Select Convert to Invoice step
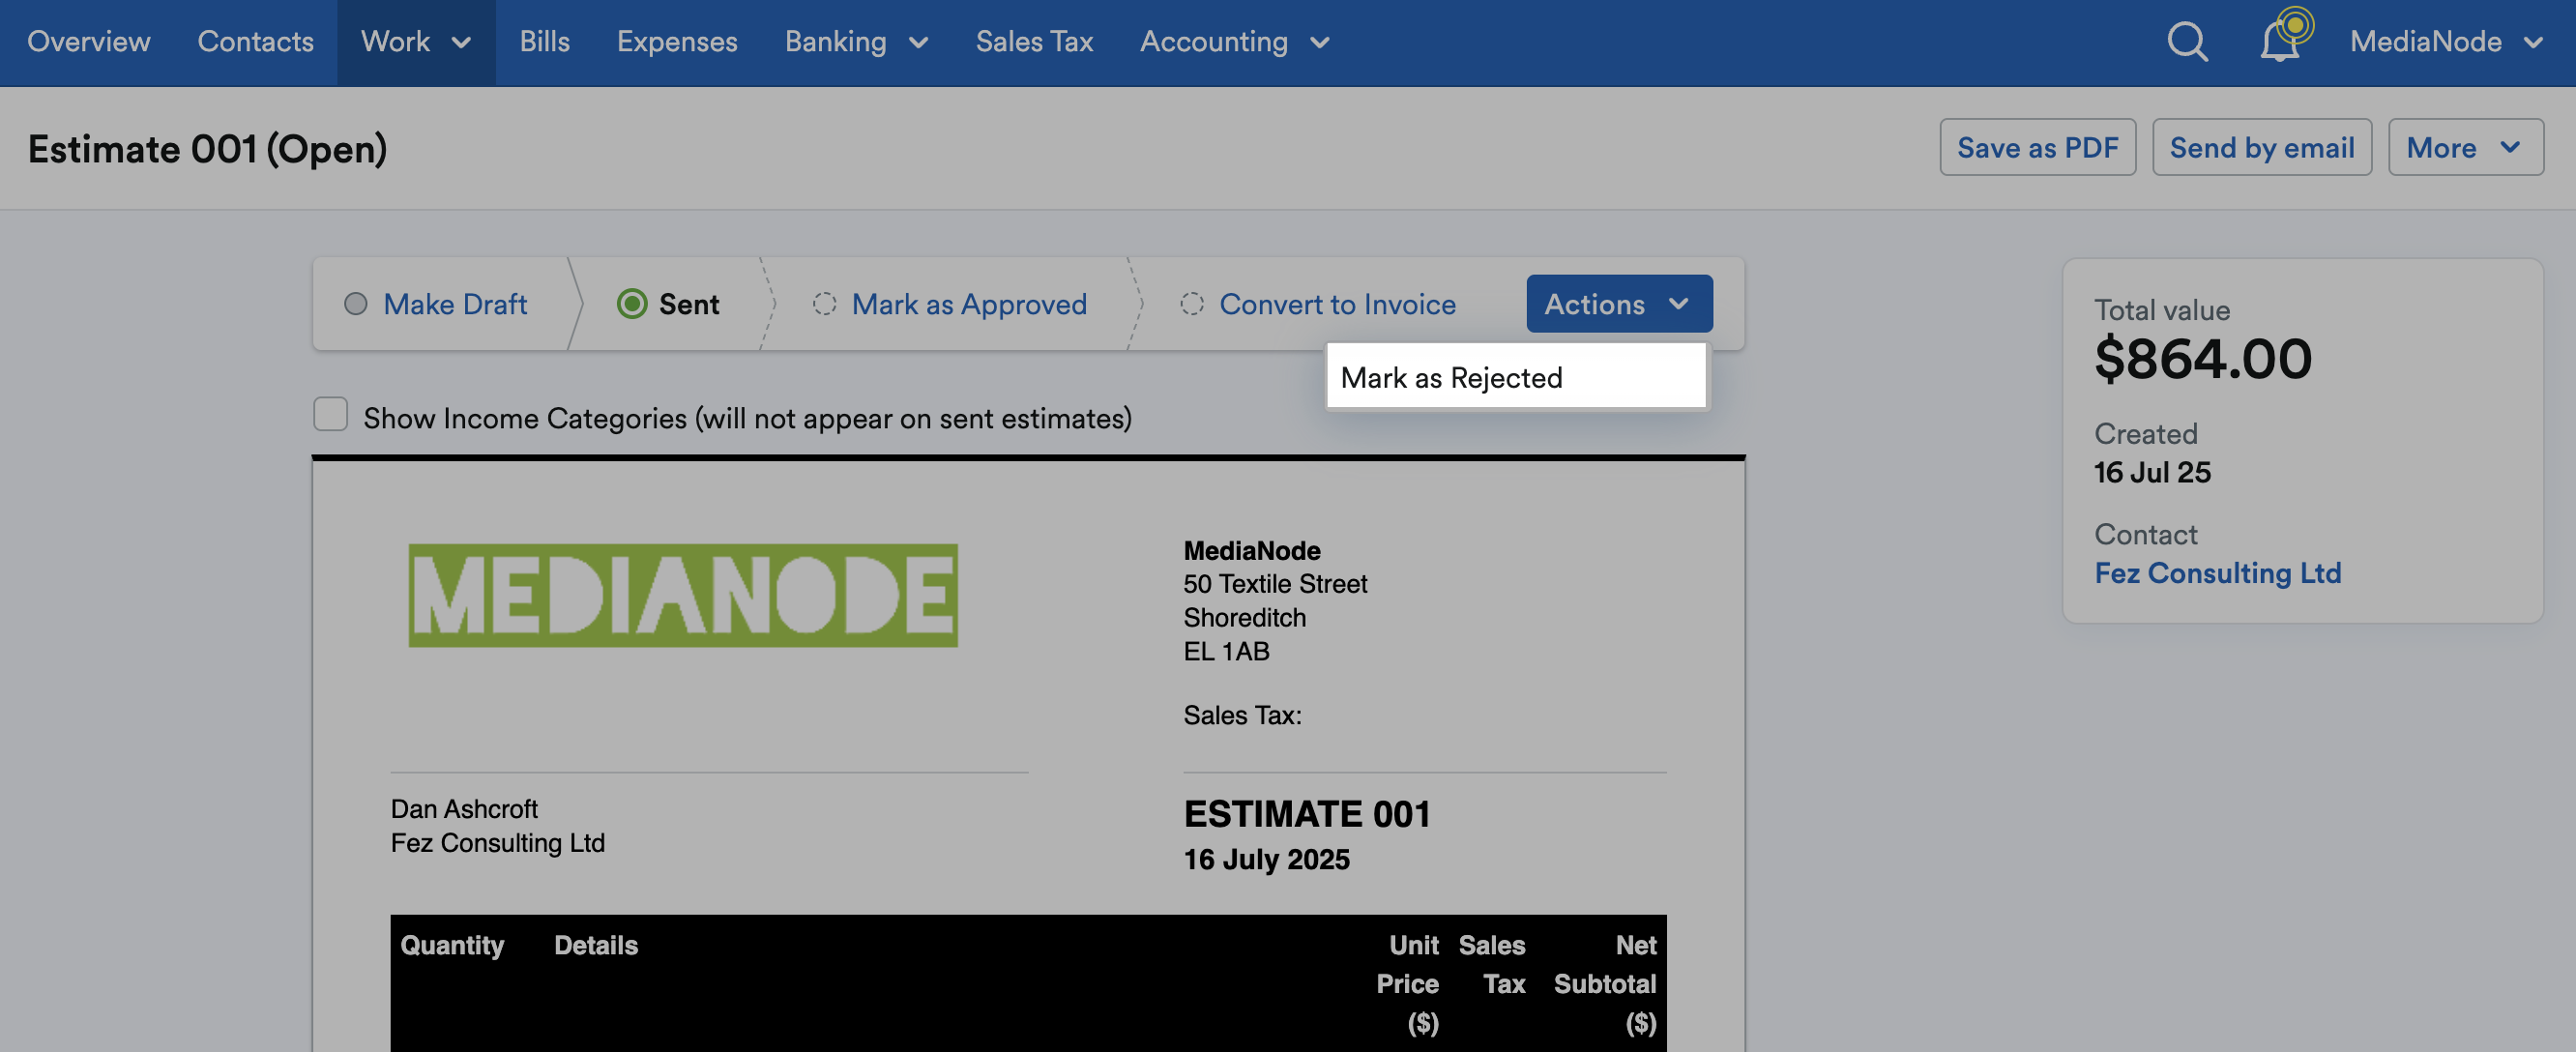The width and height of the screenshot is (2576, 1052). pos(1318,304)
